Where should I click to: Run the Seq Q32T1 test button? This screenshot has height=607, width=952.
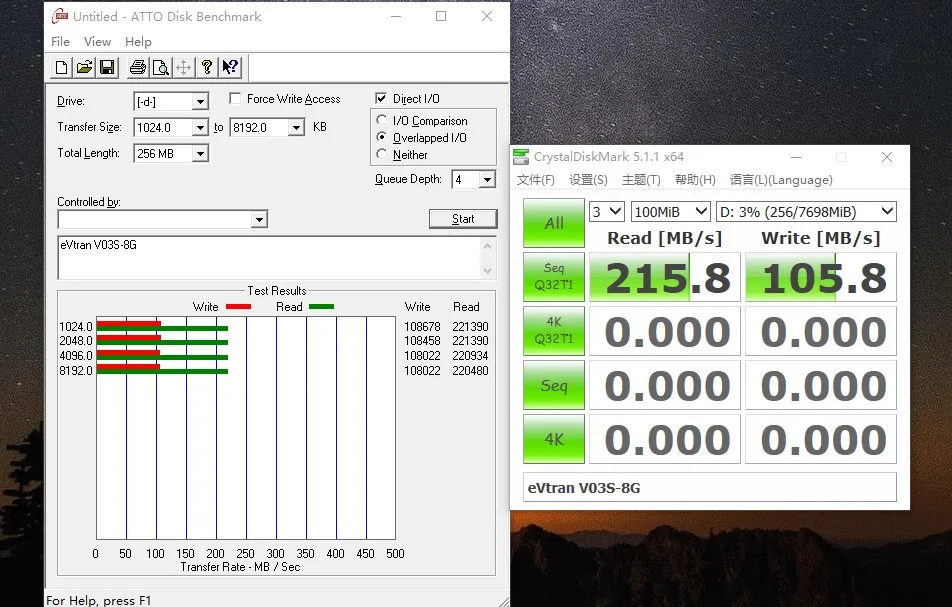point(554,277)
